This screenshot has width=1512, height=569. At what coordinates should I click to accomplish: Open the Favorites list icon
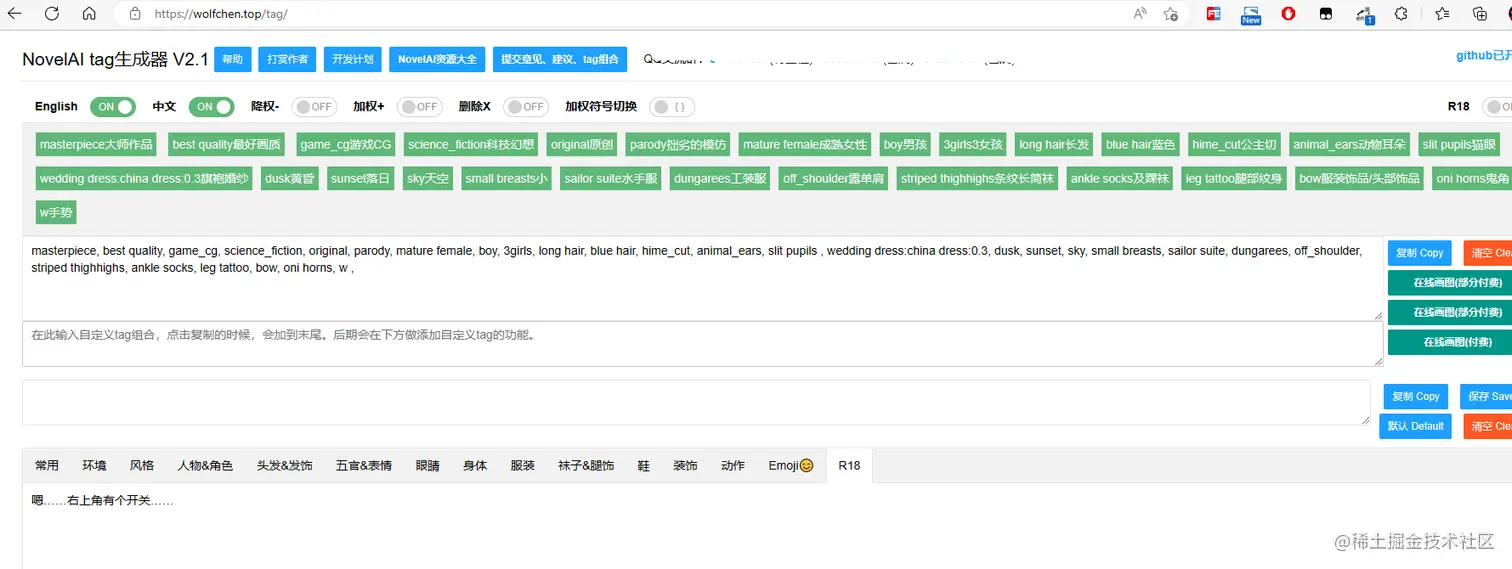(x=1442, y=14)
